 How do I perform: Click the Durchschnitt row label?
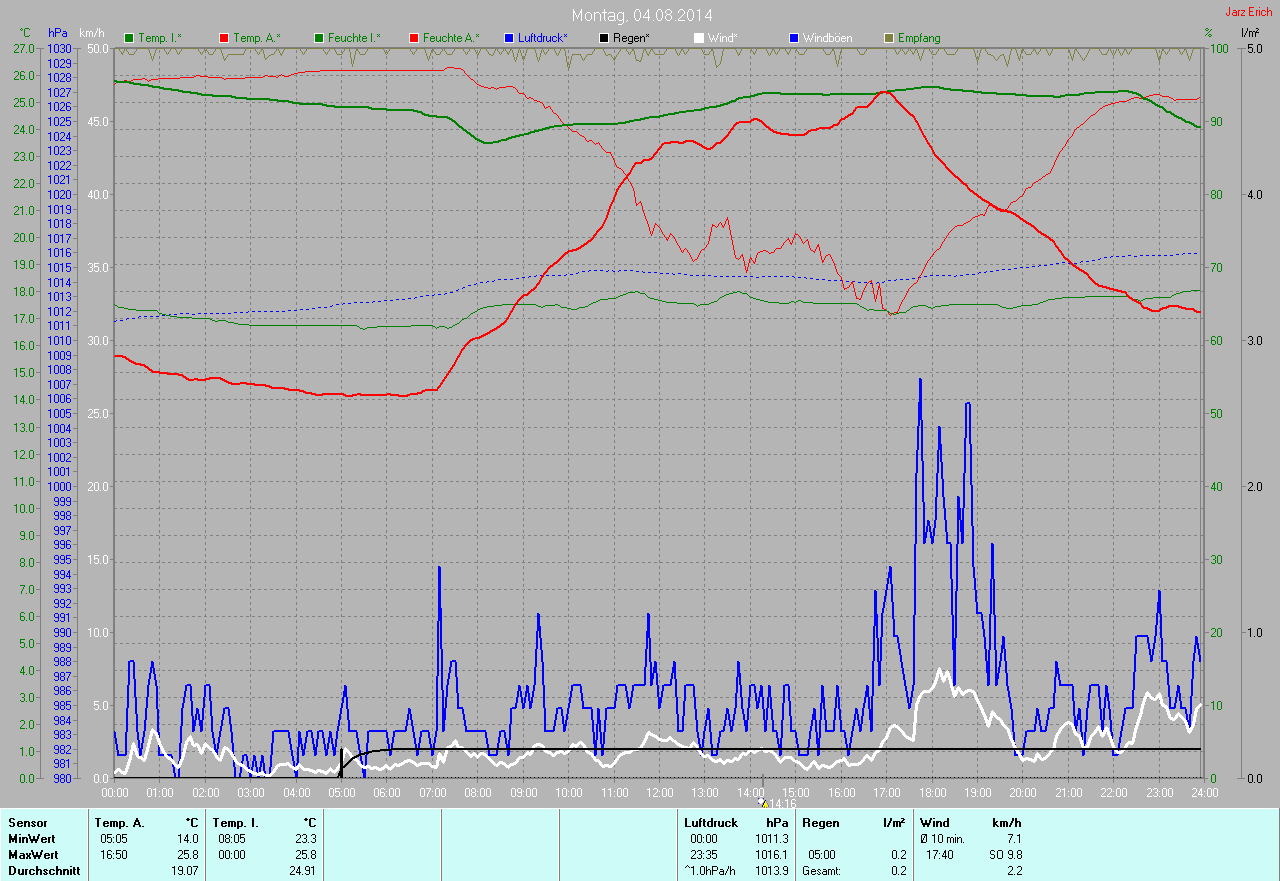click(x=43, y=871)
